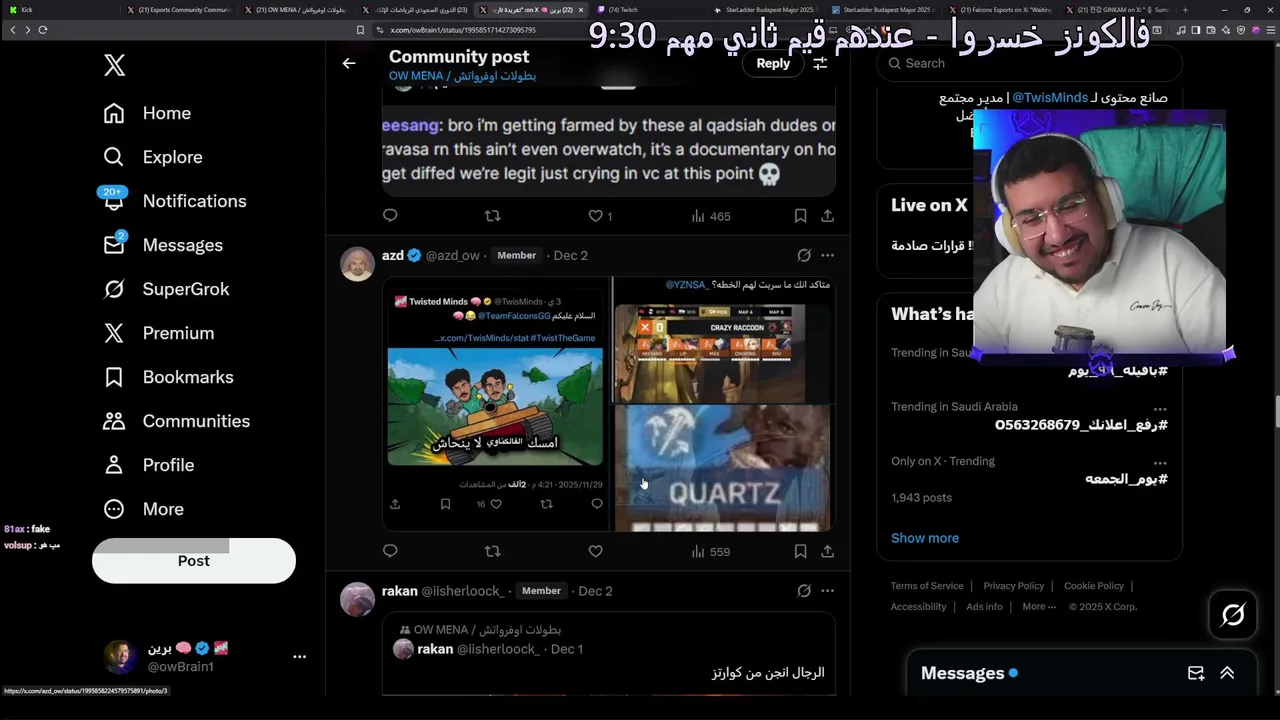Screen dimensions: 1280x720
Task: Expand the Messages drawer with double chevron
Action: [x=1227, y=673]
